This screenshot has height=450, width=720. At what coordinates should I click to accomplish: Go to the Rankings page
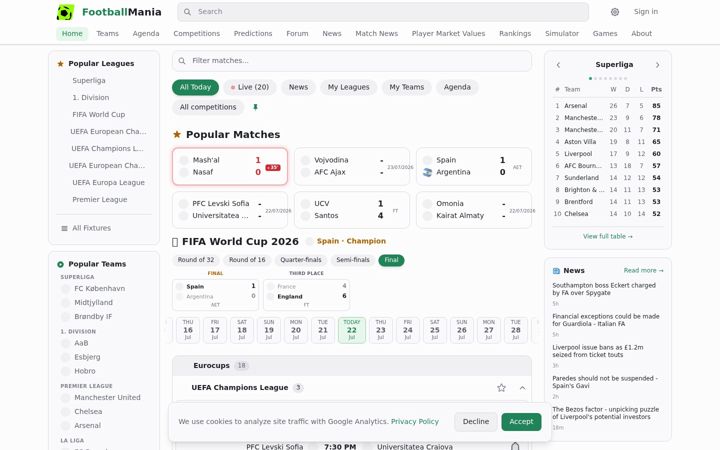tap(515, 34)
